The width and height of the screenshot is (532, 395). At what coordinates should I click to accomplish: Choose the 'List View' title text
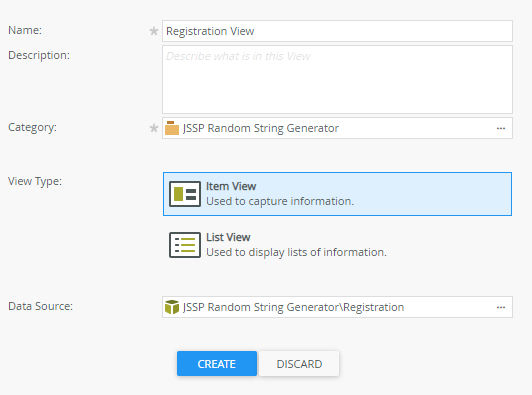point(228,237)
